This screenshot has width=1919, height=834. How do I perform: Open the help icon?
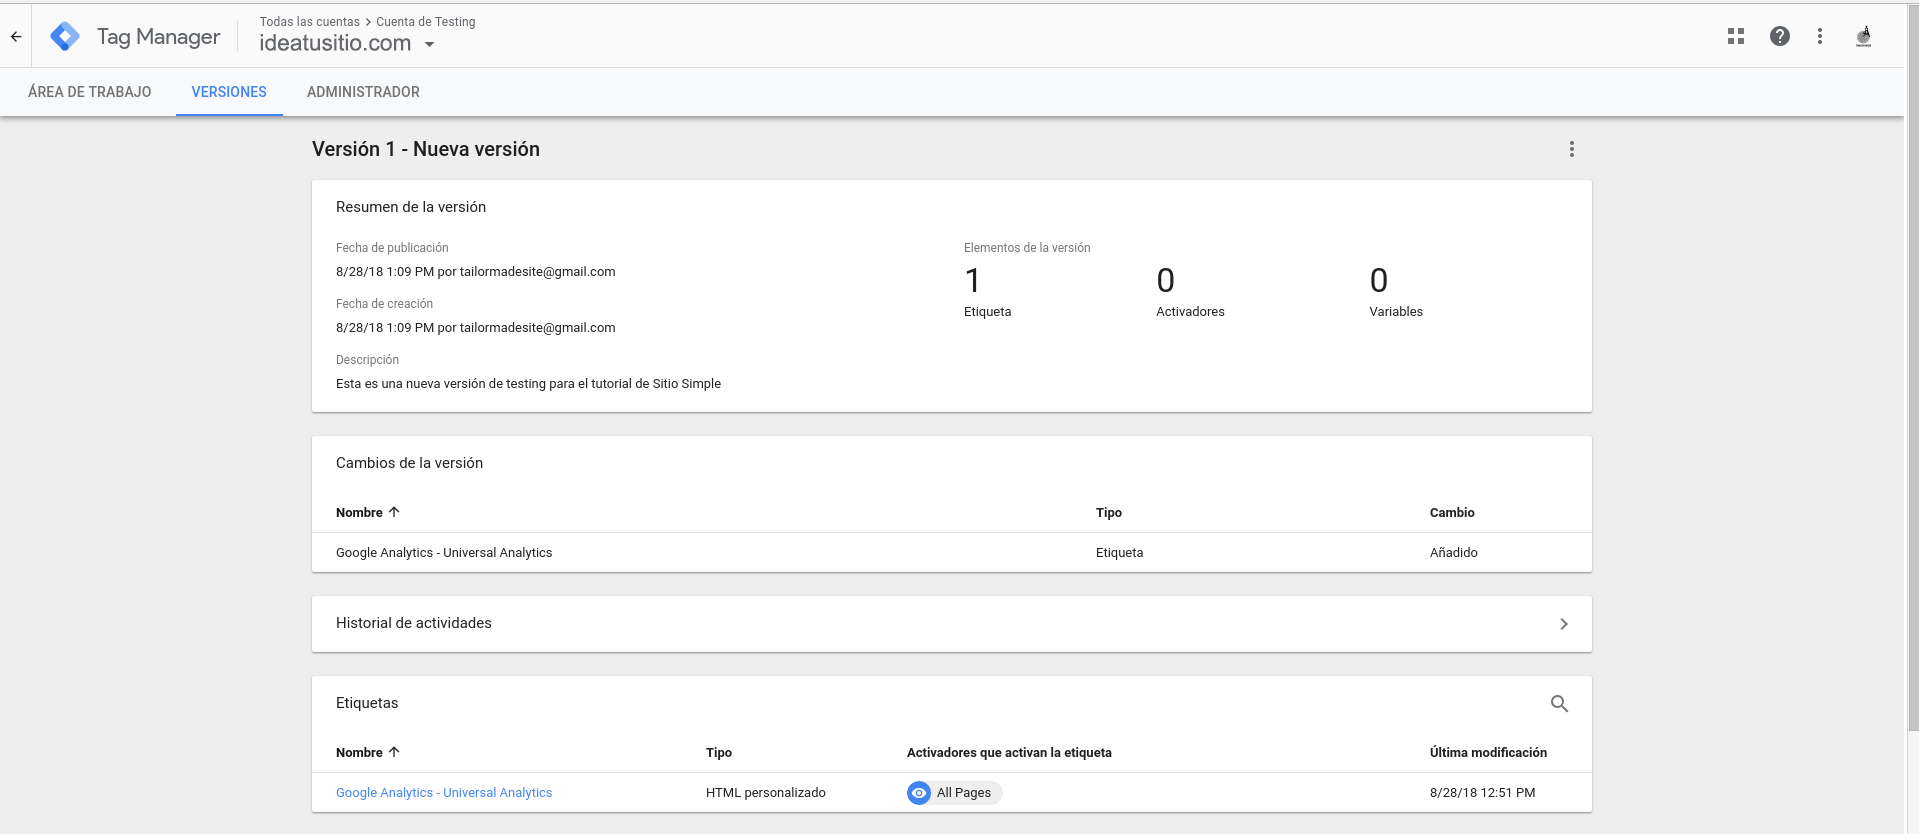pos(1779,36)
